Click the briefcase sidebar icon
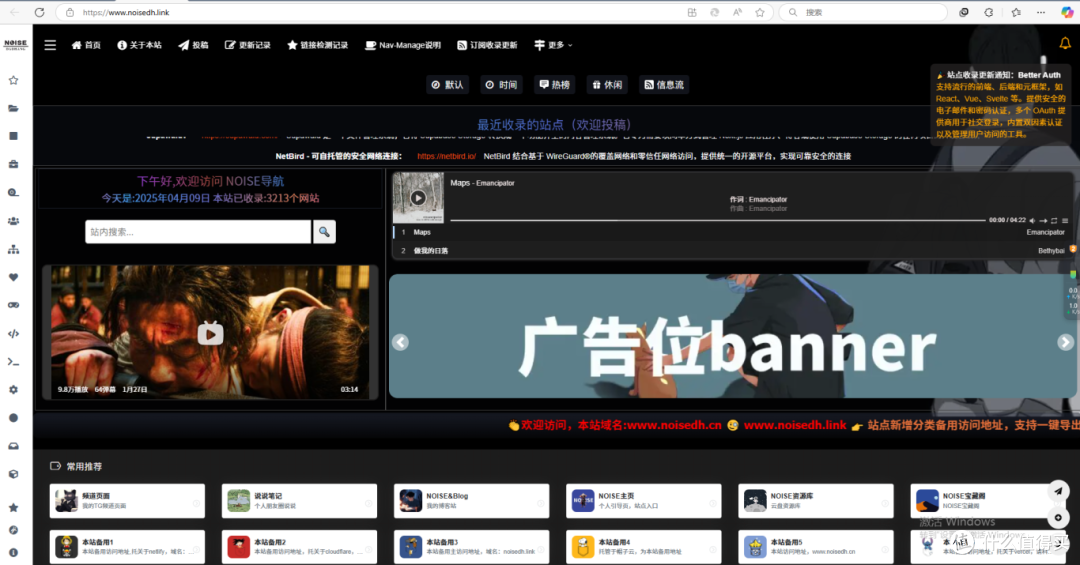The height and width of the screenshot is (565, 1080). (13, 165)
